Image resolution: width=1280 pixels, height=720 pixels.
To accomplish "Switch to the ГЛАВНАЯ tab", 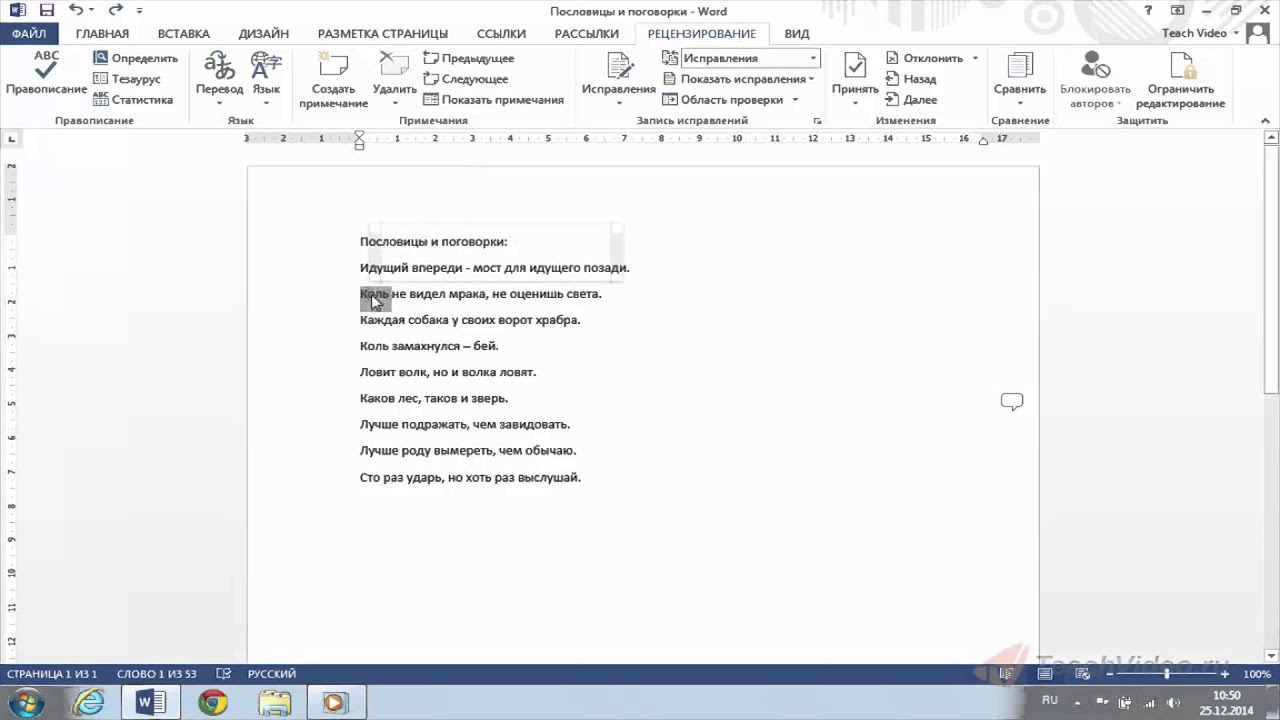I will pos(102,33).
